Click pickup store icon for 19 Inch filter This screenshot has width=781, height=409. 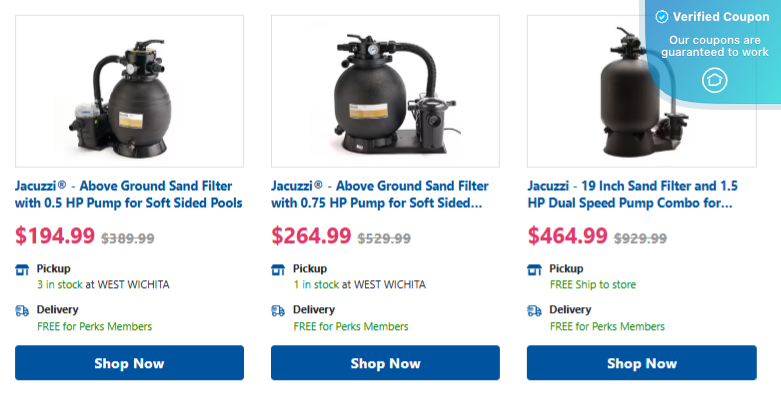(534, 269)
